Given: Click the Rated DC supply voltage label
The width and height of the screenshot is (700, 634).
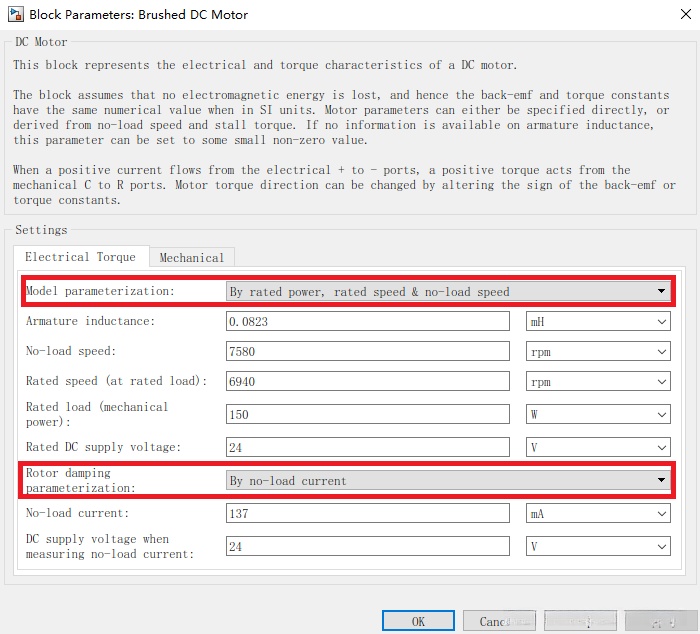Looking at the screenshot, I should [x=103, y=447].
